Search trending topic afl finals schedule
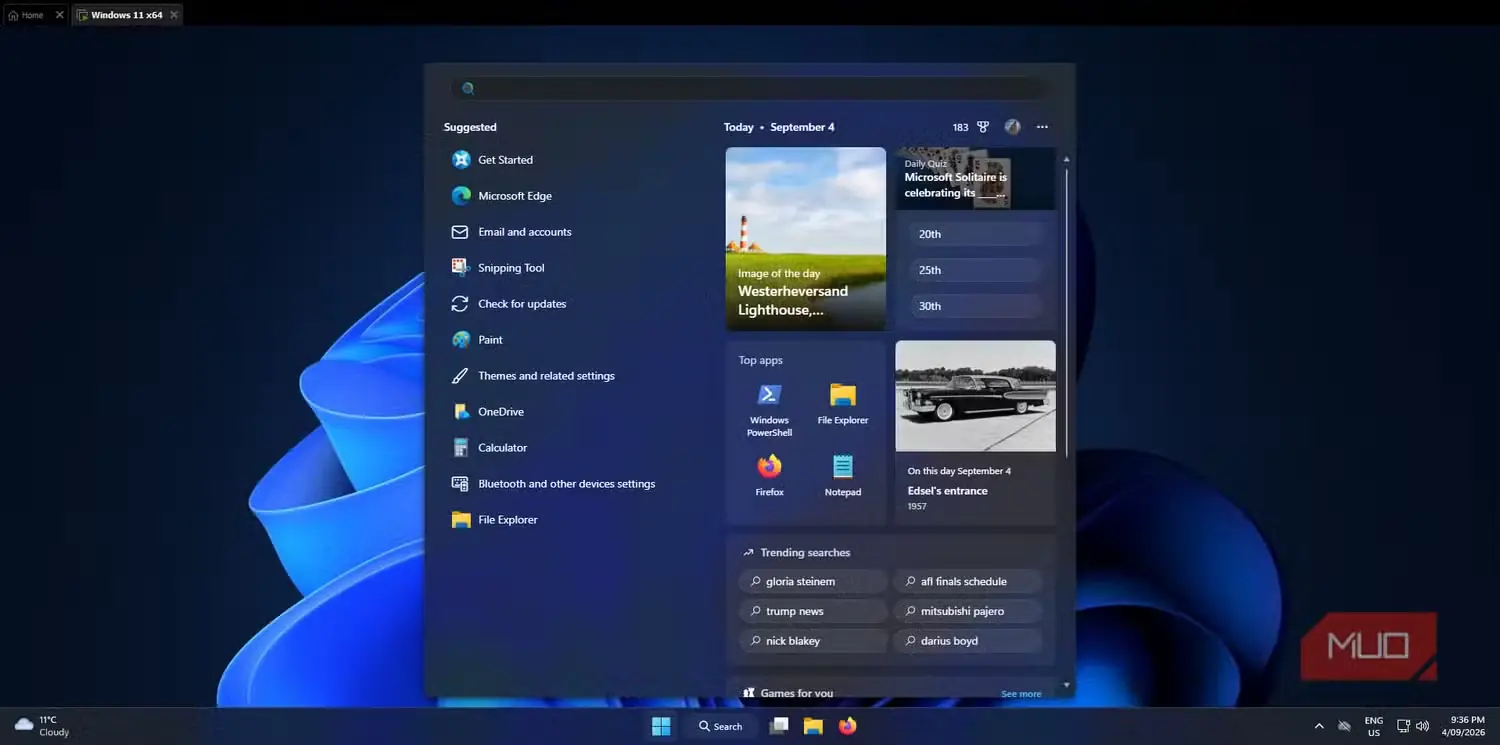Screen dimensions: 1500x745 coord(968,581)
